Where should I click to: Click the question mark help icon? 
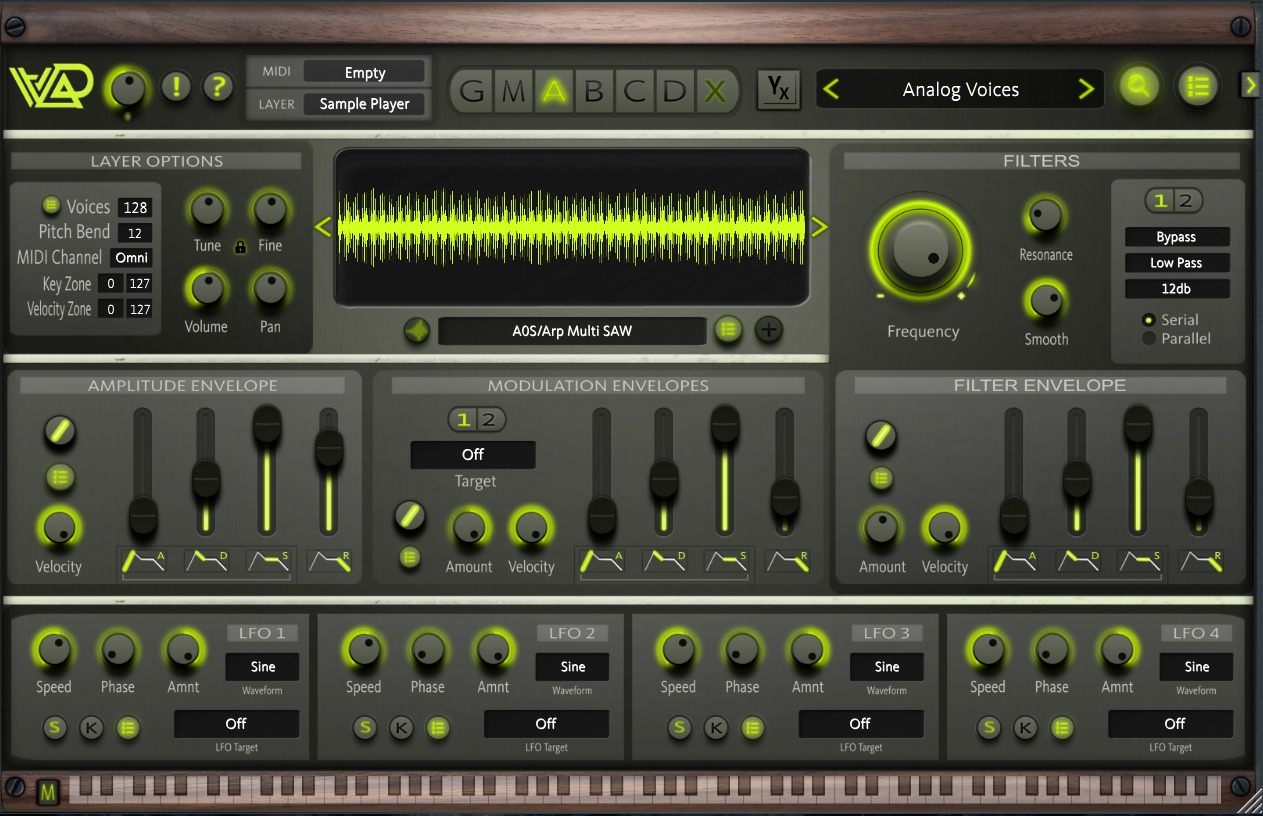[217, 87]
